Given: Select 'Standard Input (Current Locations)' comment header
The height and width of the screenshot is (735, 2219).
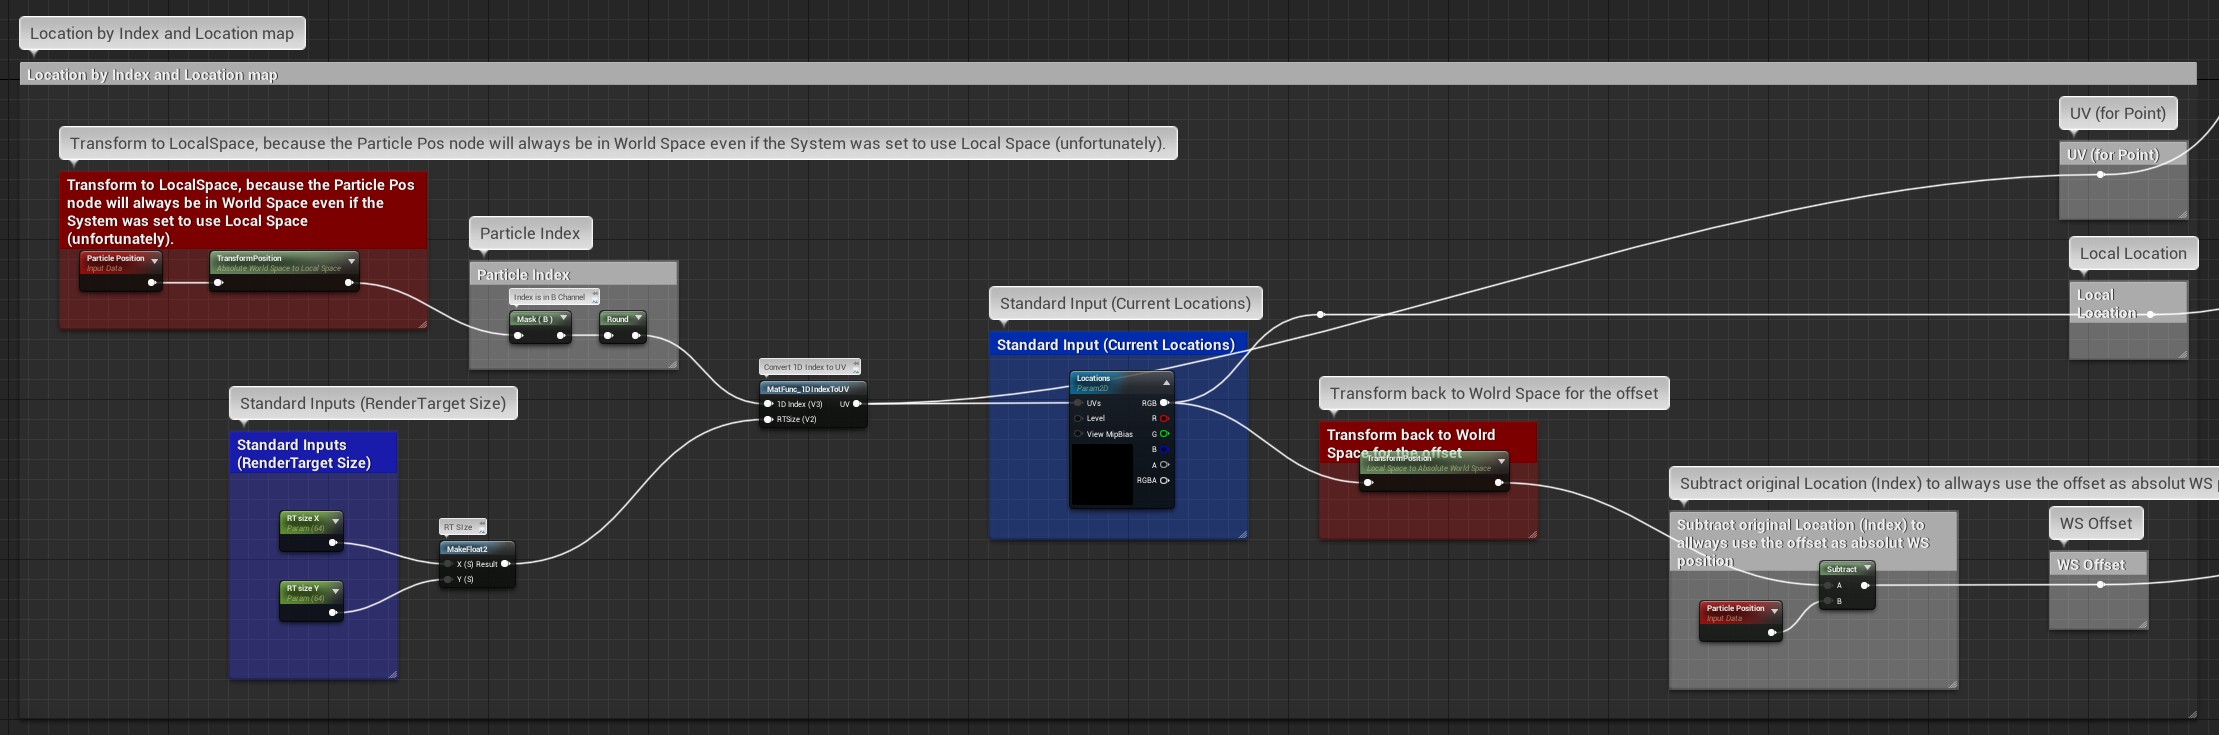Looking at the screenshot, I should (1116, 345).
